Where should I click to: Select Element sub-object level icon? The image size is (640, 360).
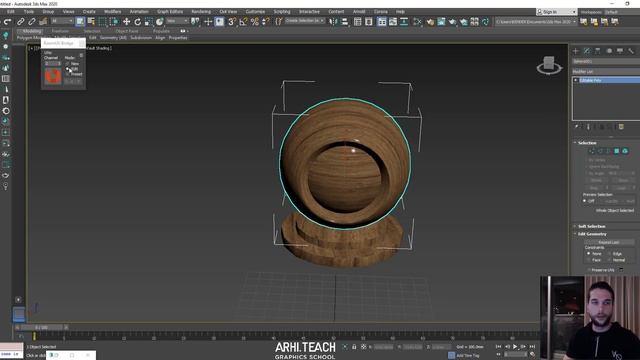point(625,151)
